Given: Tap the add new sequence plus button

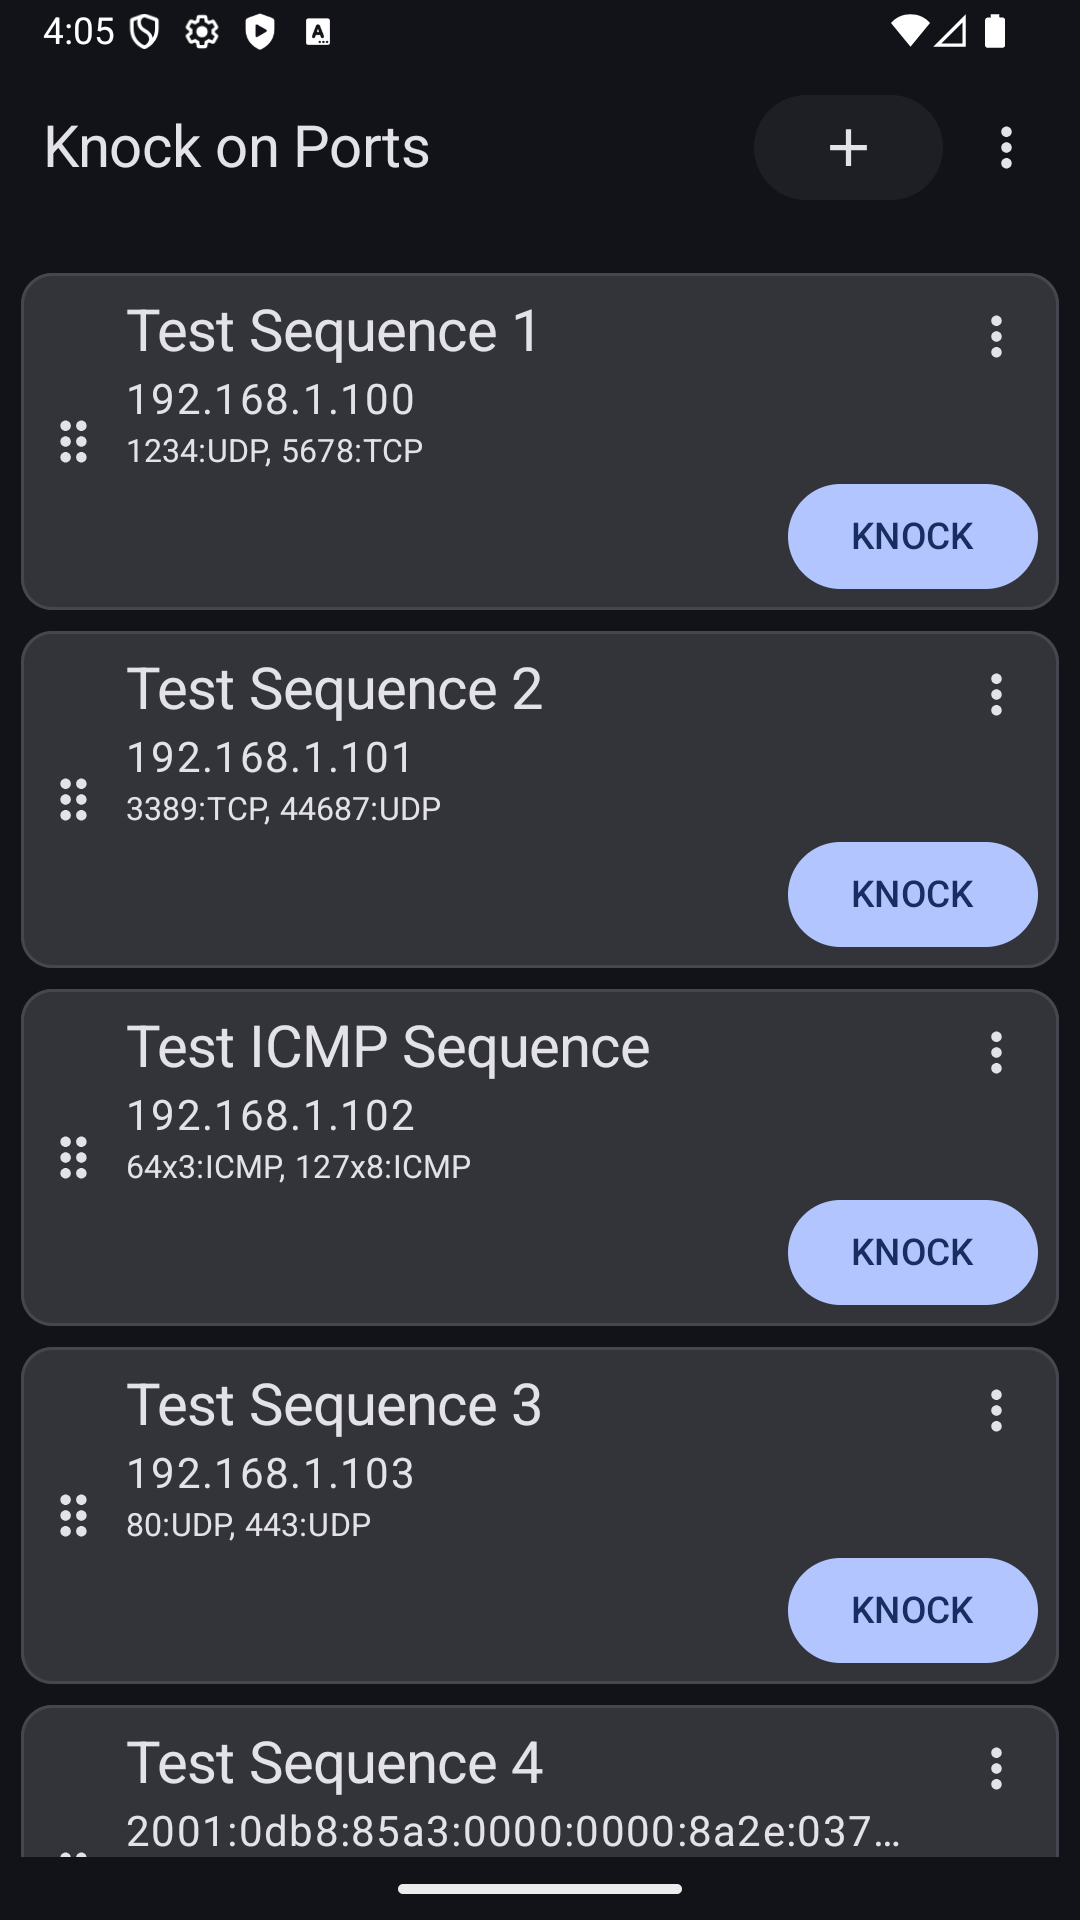Looking at the screenshot, I should (x=847, y=148).
